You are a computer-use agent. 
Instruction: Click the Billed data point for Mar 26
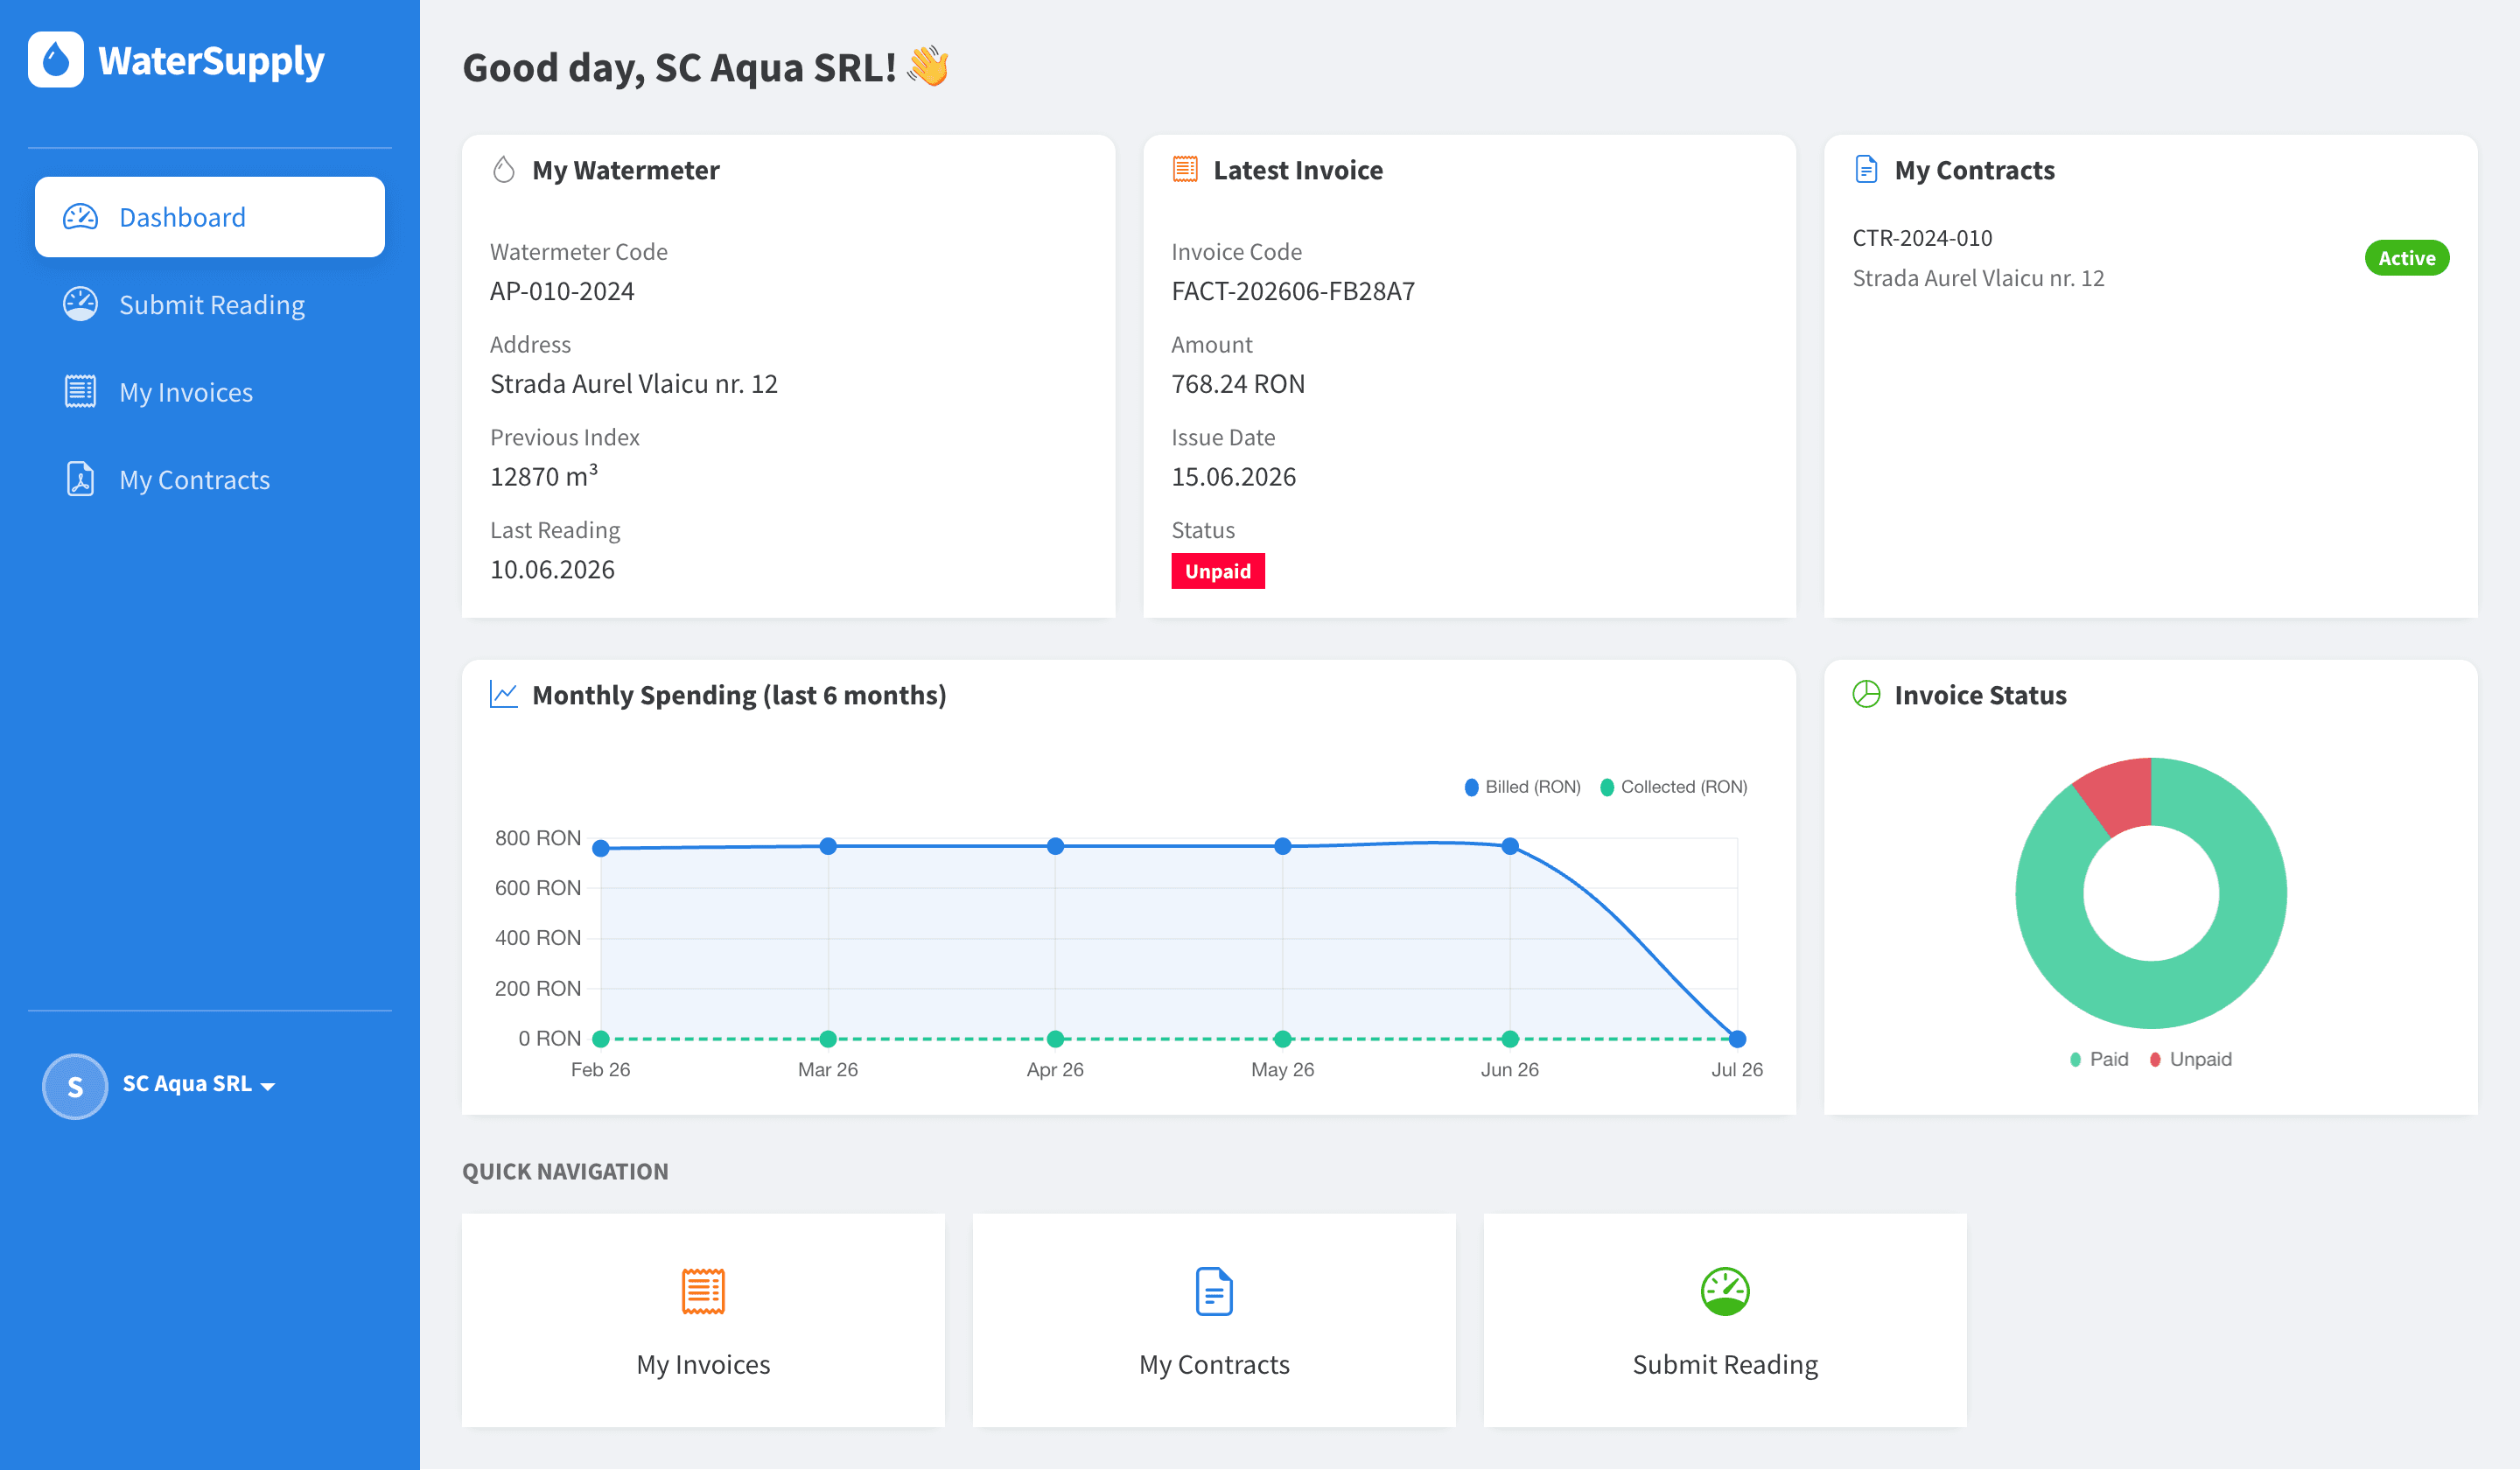pyautogui.click(x=828, y=846)
